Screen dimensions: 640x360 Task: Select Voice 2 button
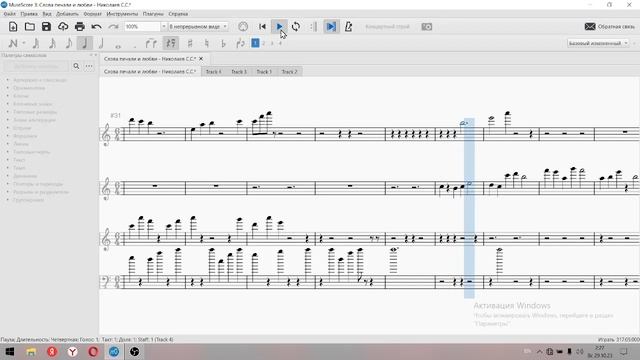click(x=264, y=43)
